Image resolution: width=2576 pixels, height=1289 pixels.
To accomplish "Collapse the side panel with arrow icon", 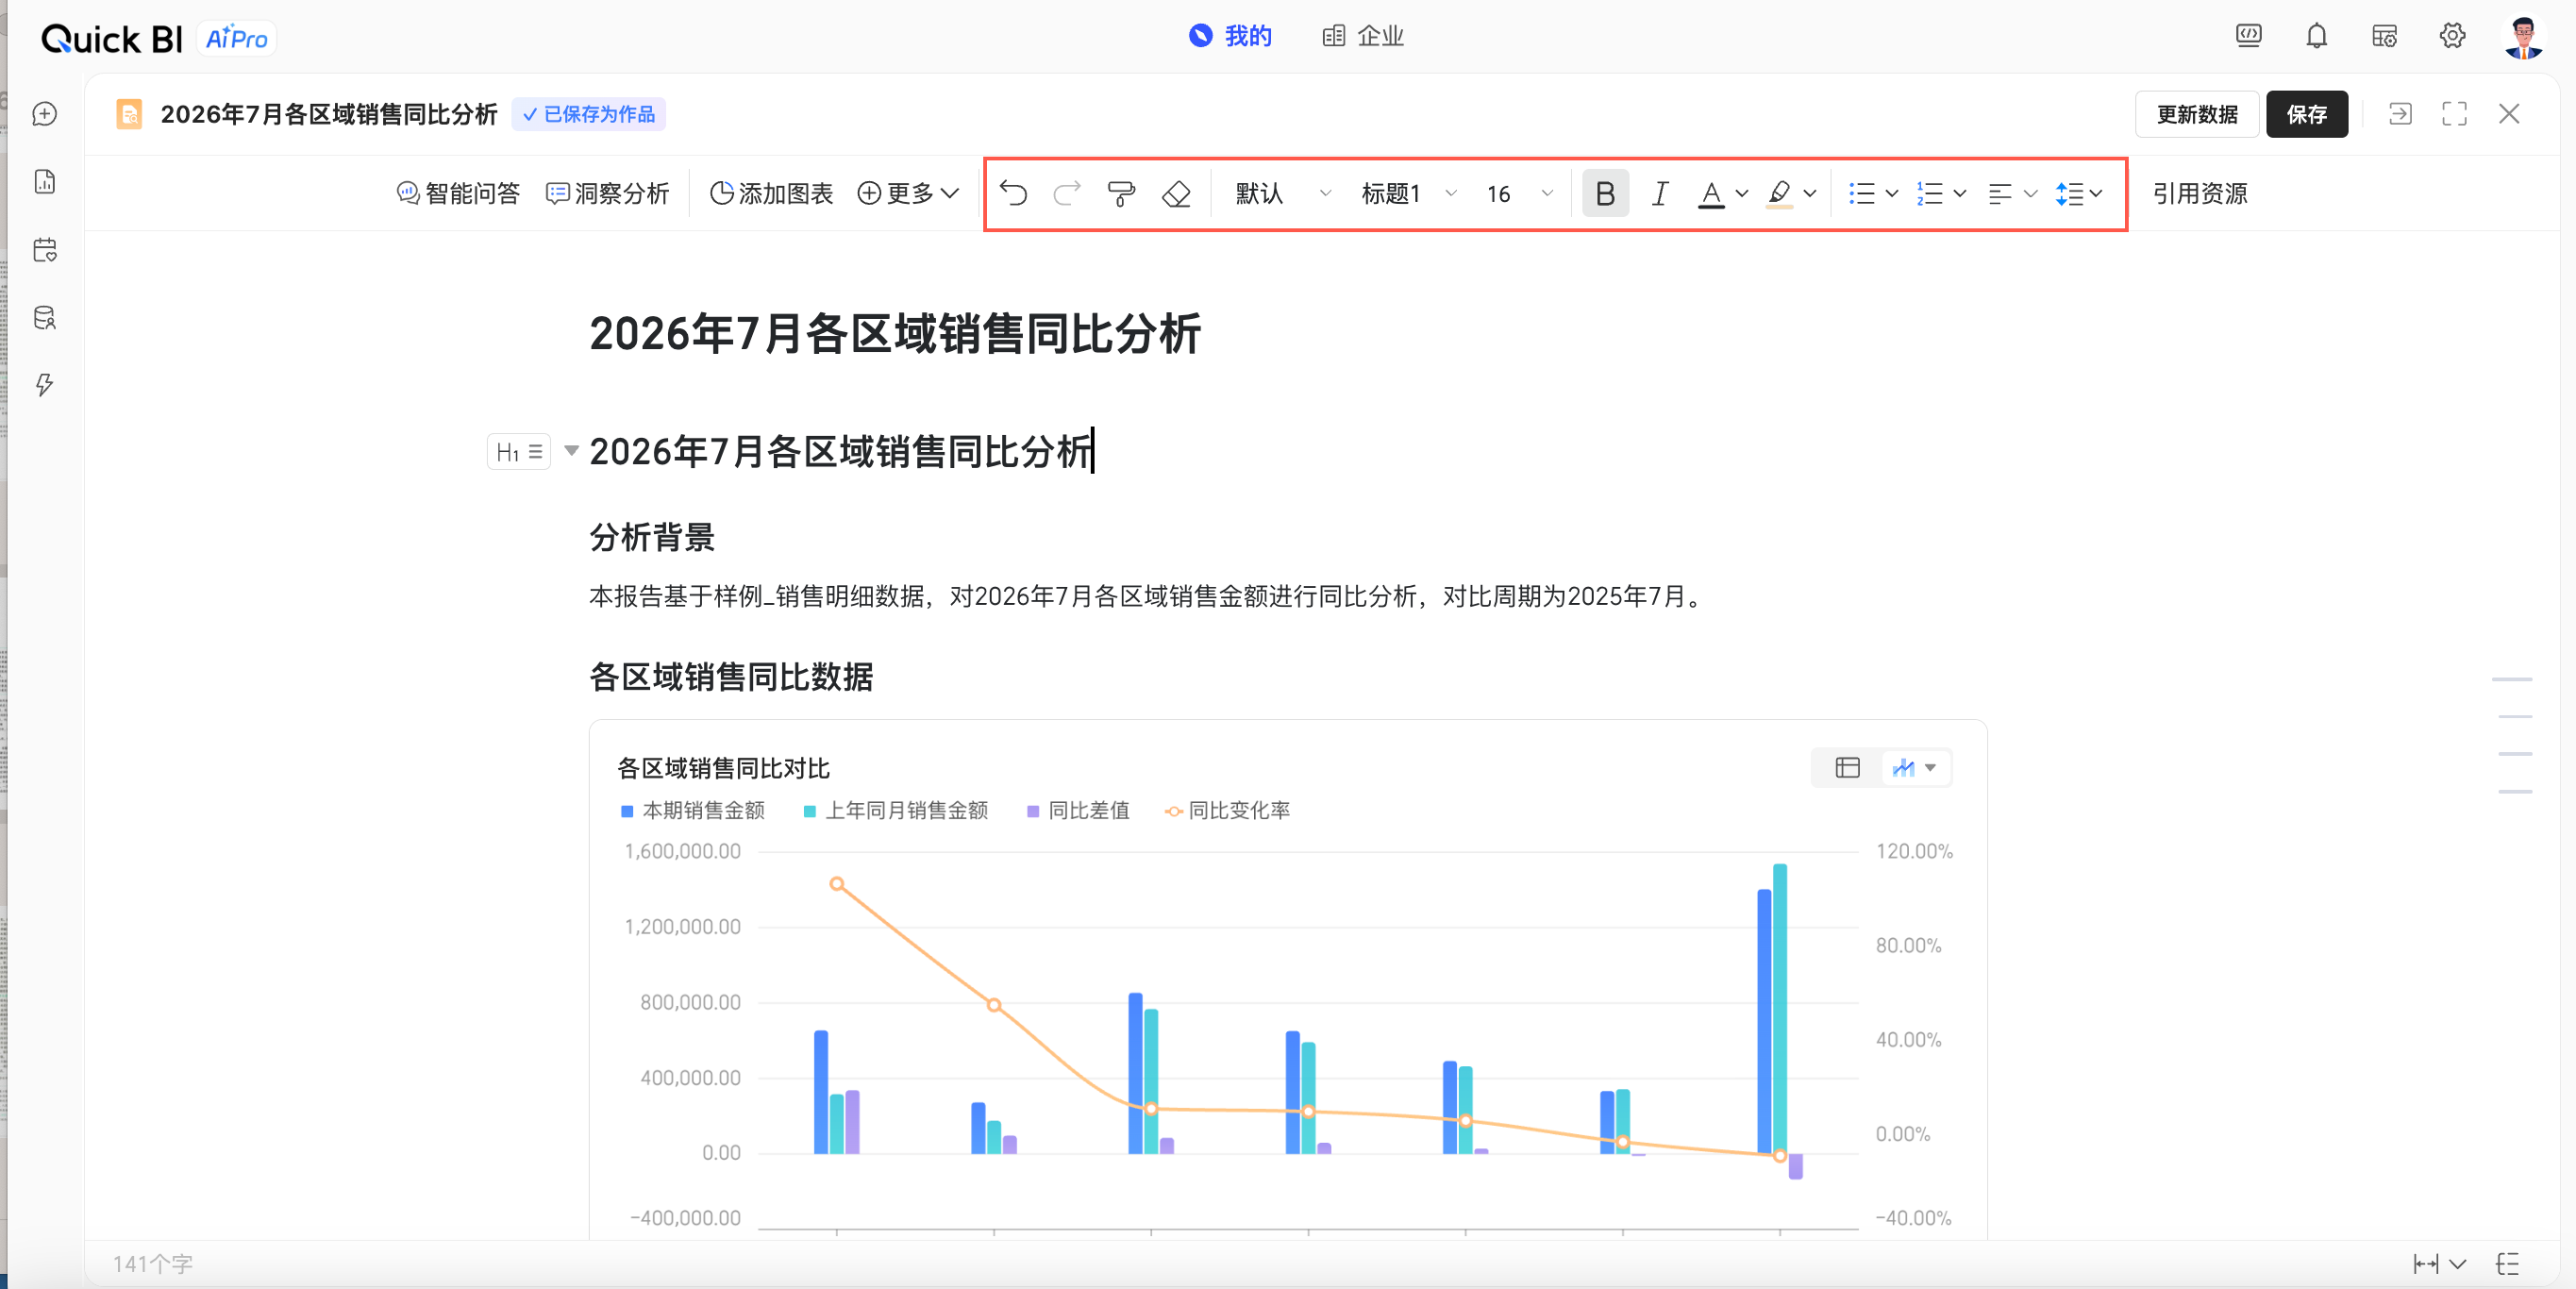I will click(x=2400, y=114).
